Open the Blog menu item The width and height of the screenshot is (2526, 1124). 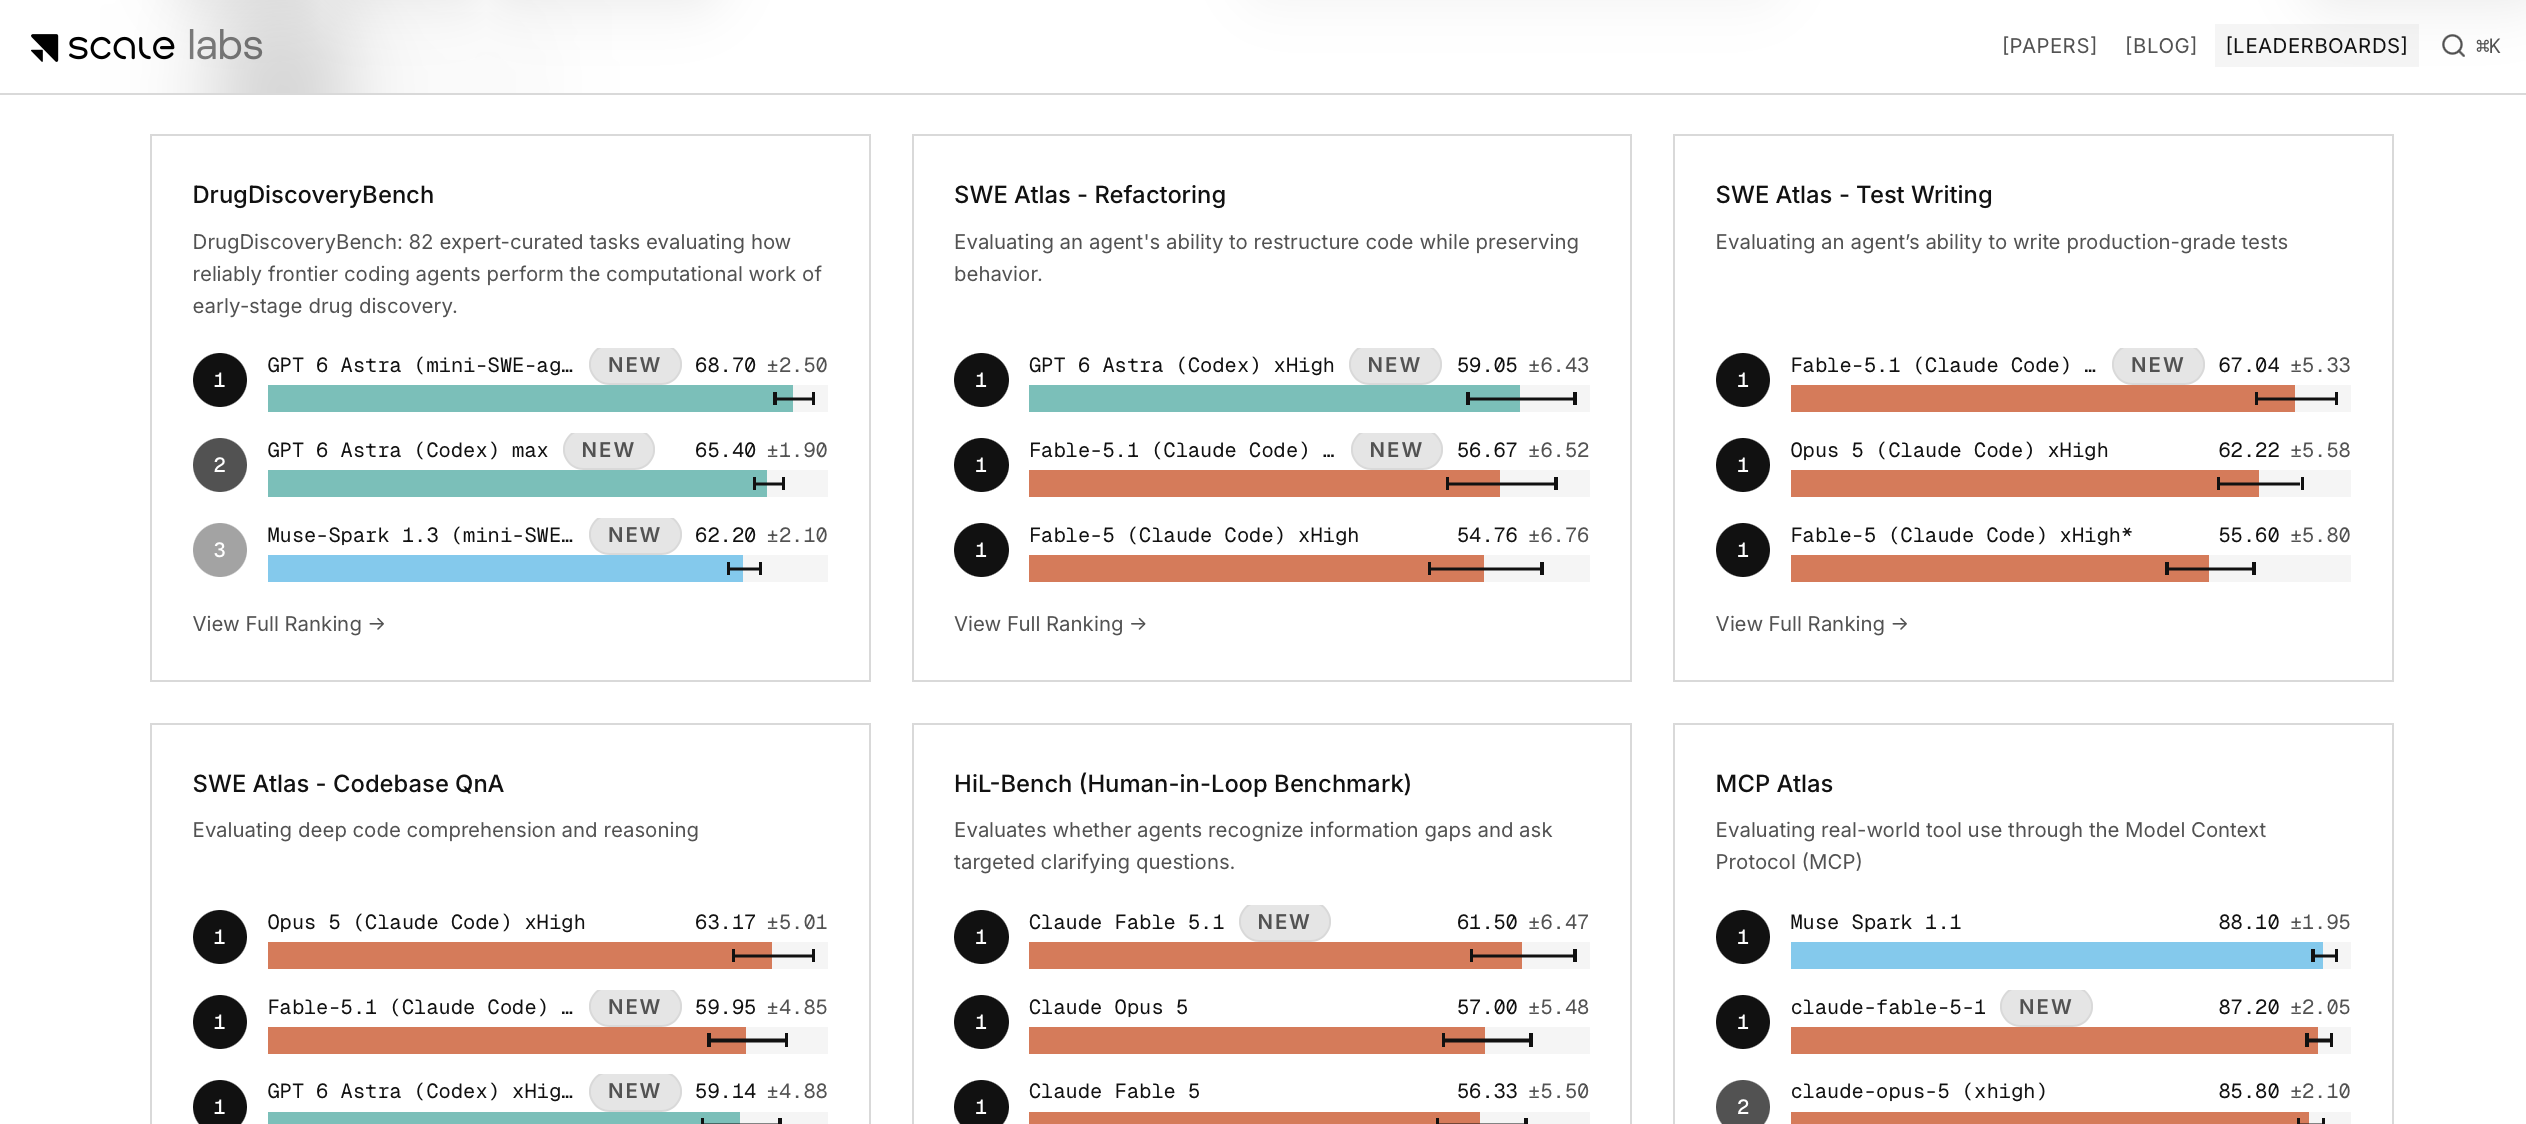[x=2161, y=46]
